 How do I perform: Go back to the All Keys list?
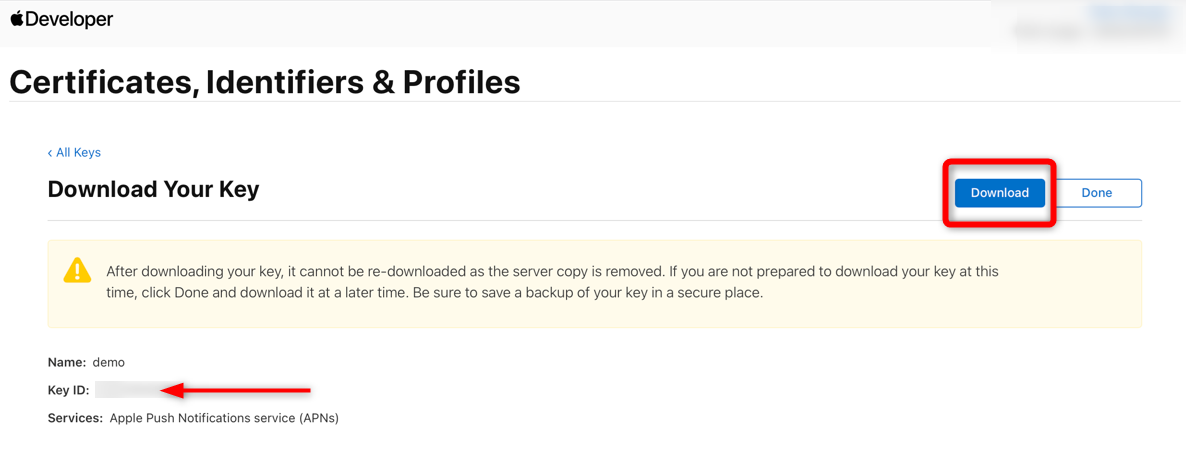74,153
